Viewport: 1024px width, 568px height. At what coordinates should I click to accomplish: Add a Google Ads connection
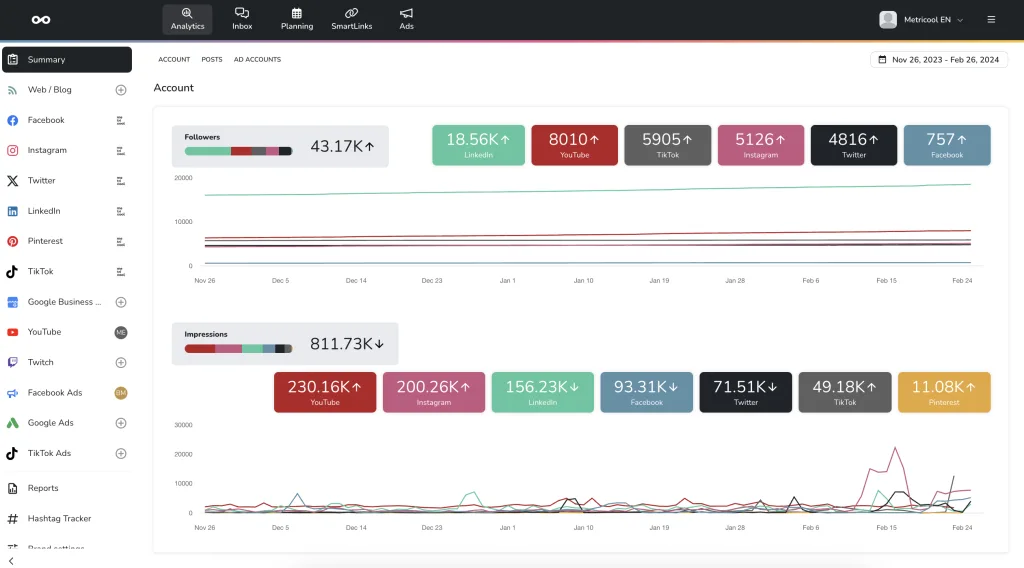(121, 423)
